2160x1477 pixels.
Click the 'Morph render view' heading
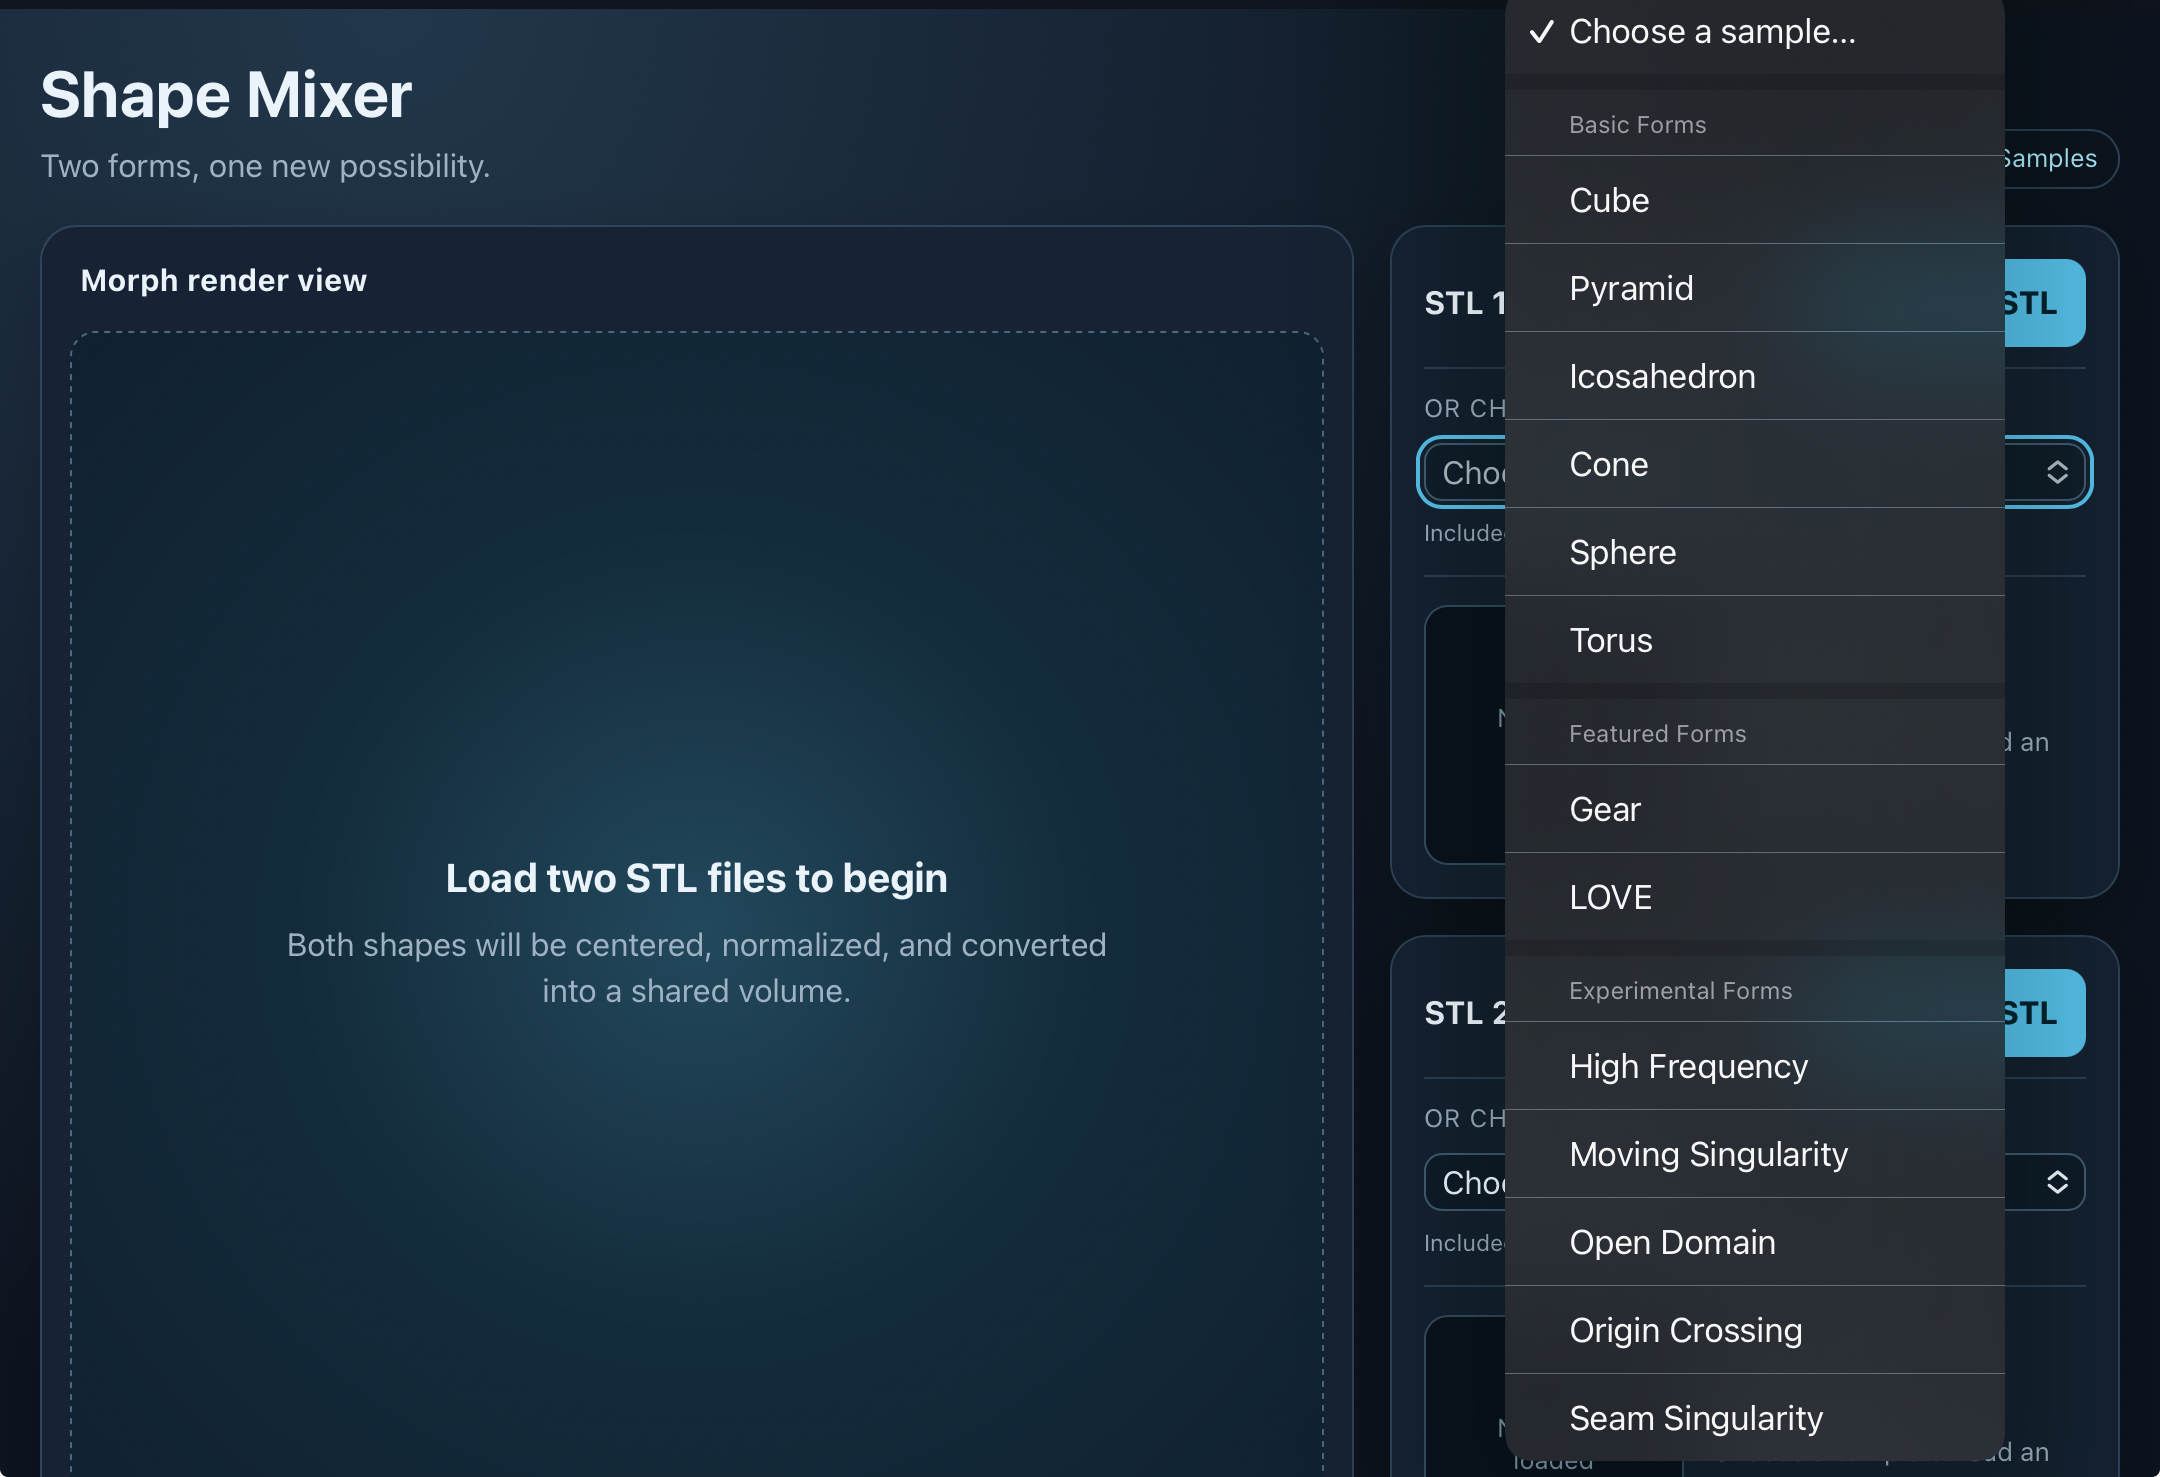click(x=224, y=280)
